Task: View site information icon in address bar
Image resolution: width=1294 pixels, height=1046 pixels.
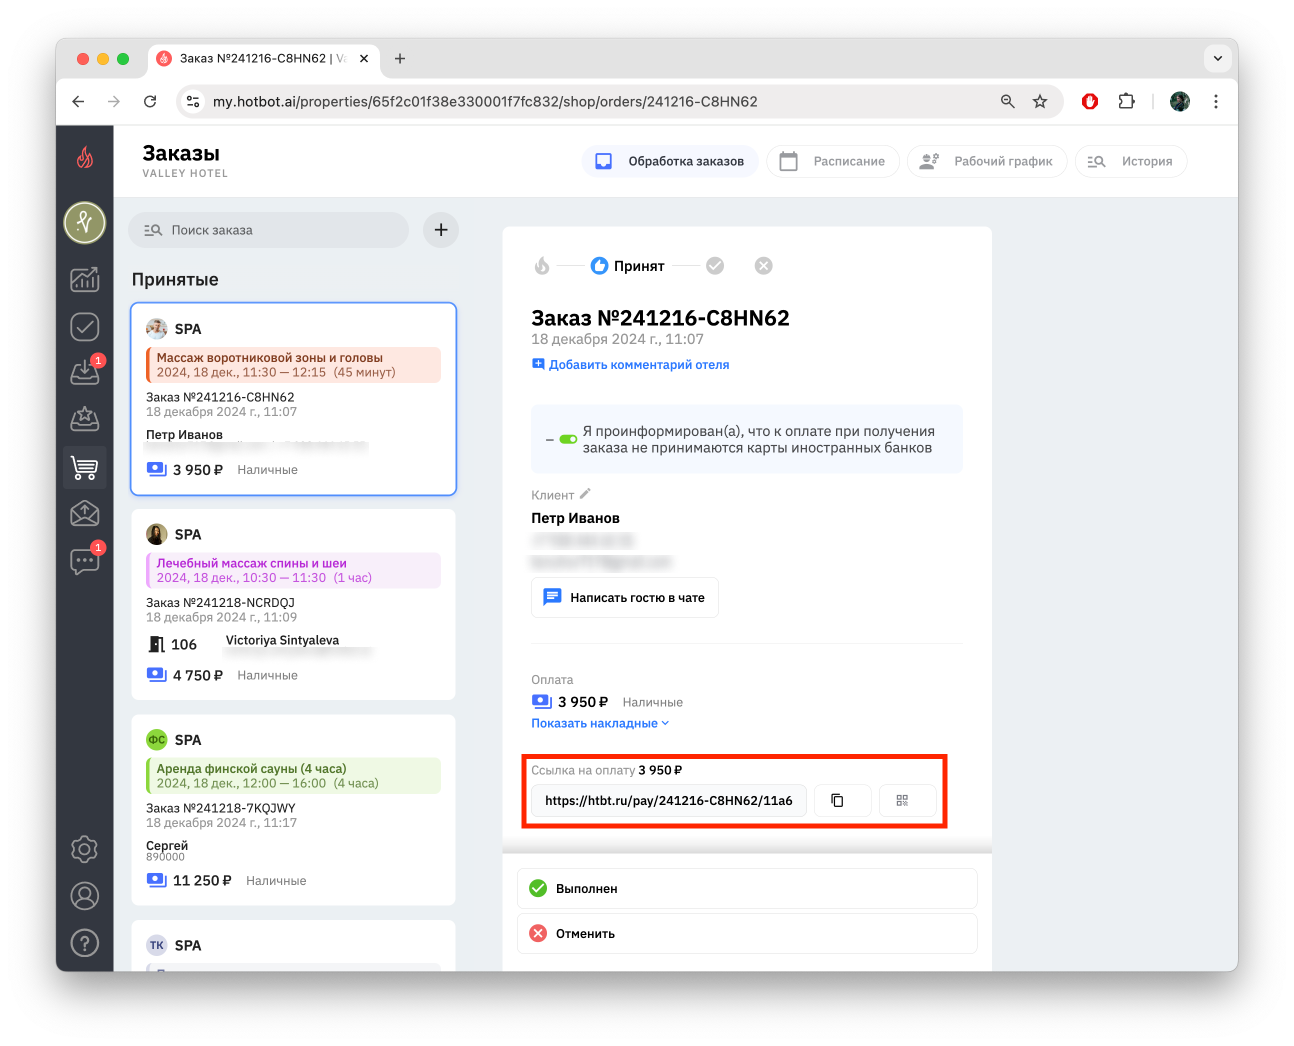Action: (x=193, y=101)
